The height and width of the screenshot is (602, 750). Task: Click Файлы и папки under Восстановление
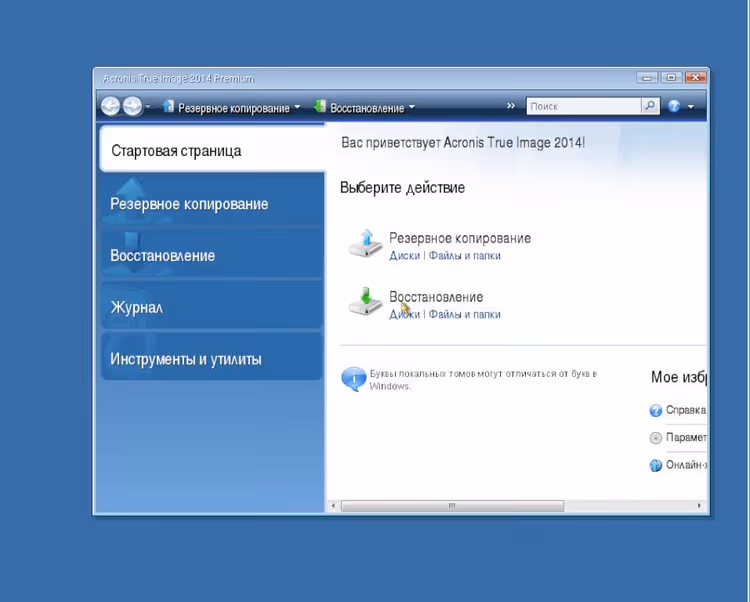click(x=464, y=315)
